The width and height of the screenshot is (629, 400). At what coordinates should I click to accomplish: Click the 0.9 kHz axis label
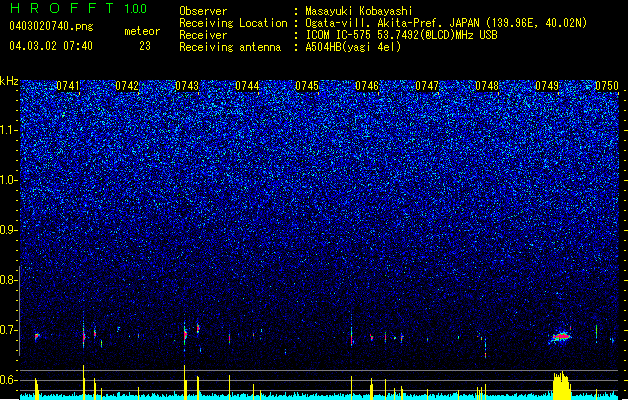(x=8, y=230)
